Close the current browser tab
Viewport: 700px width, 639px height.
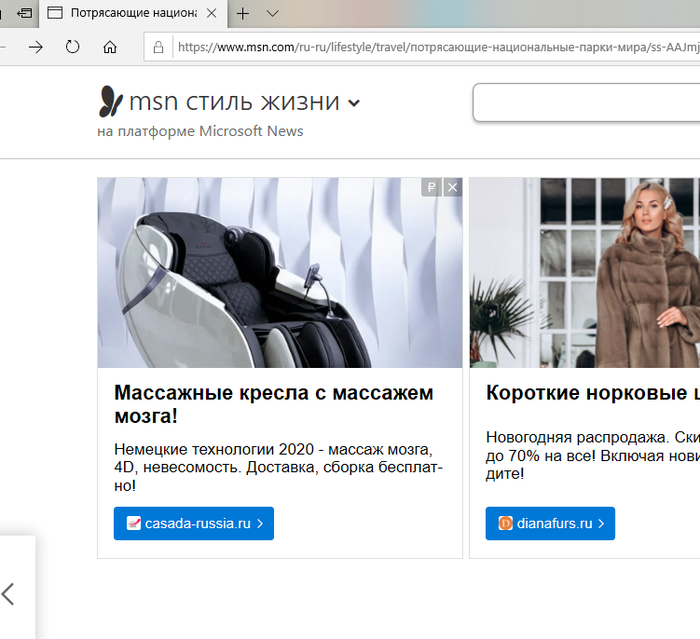pos(212,13)
